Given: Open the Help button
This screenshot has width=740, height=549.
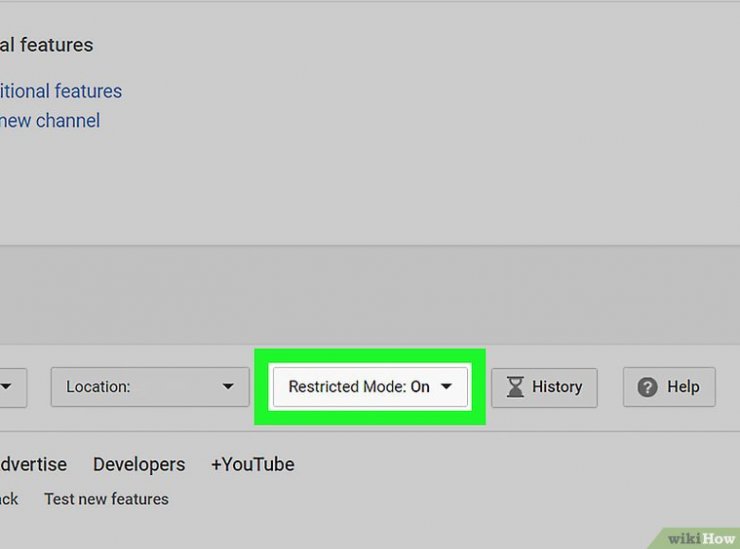Looking at the screenshot, I should [x=669, y=387].
